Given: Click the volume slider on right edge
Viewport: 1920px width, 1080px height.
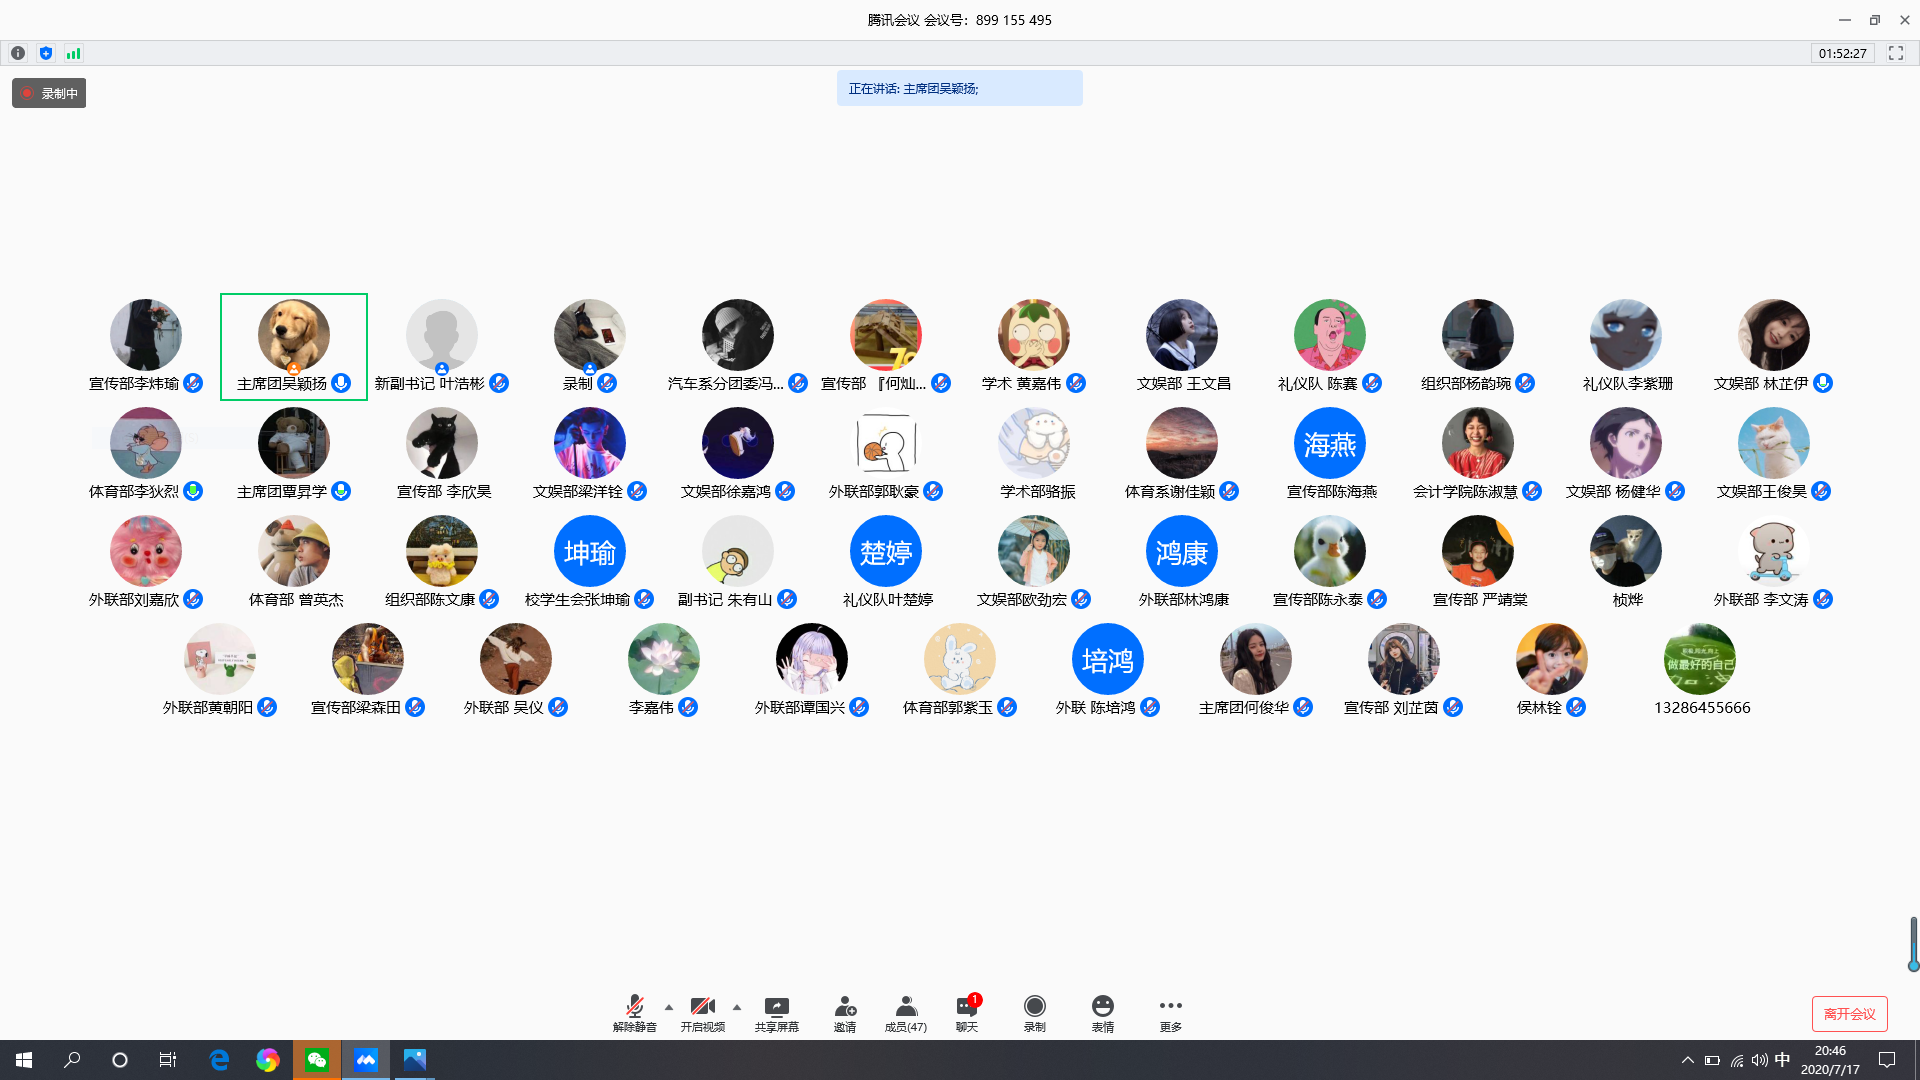Looking at the screenshot, I should point(1912,944).
